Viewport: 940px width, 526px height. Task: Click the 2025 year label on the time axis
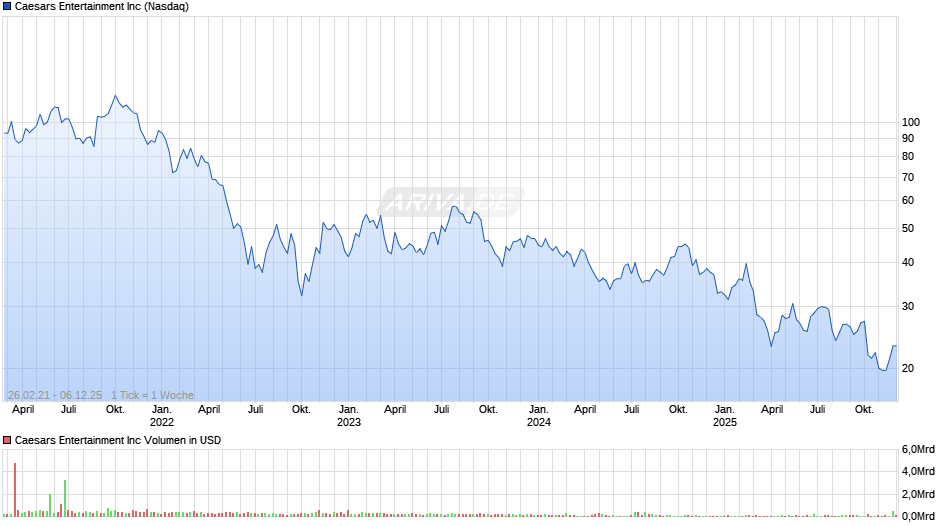pos(724,422)
